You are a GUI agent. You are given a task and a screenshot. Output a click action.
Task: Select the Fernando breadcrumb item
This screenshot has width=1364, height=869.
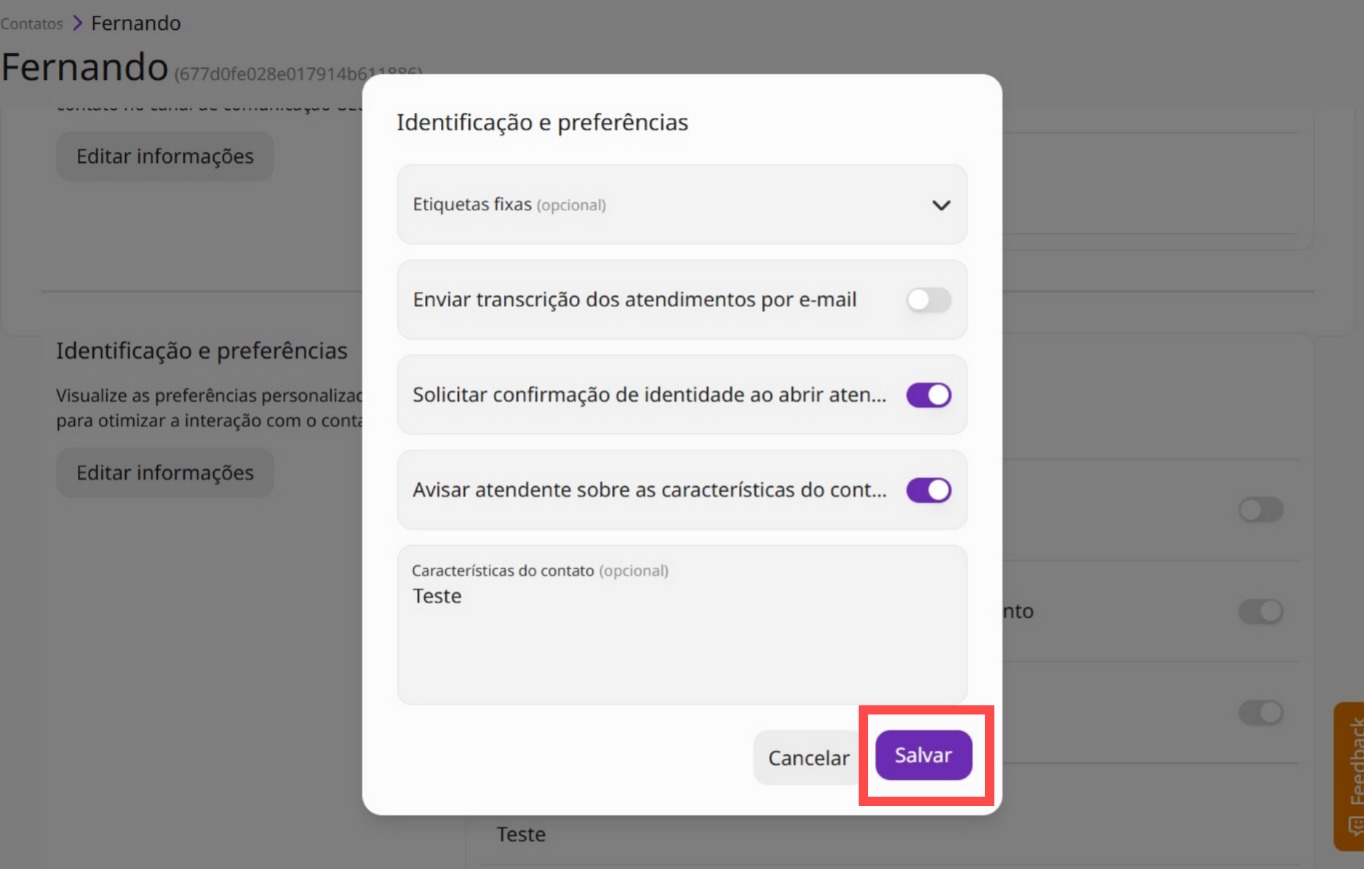(x=136, y=23)
